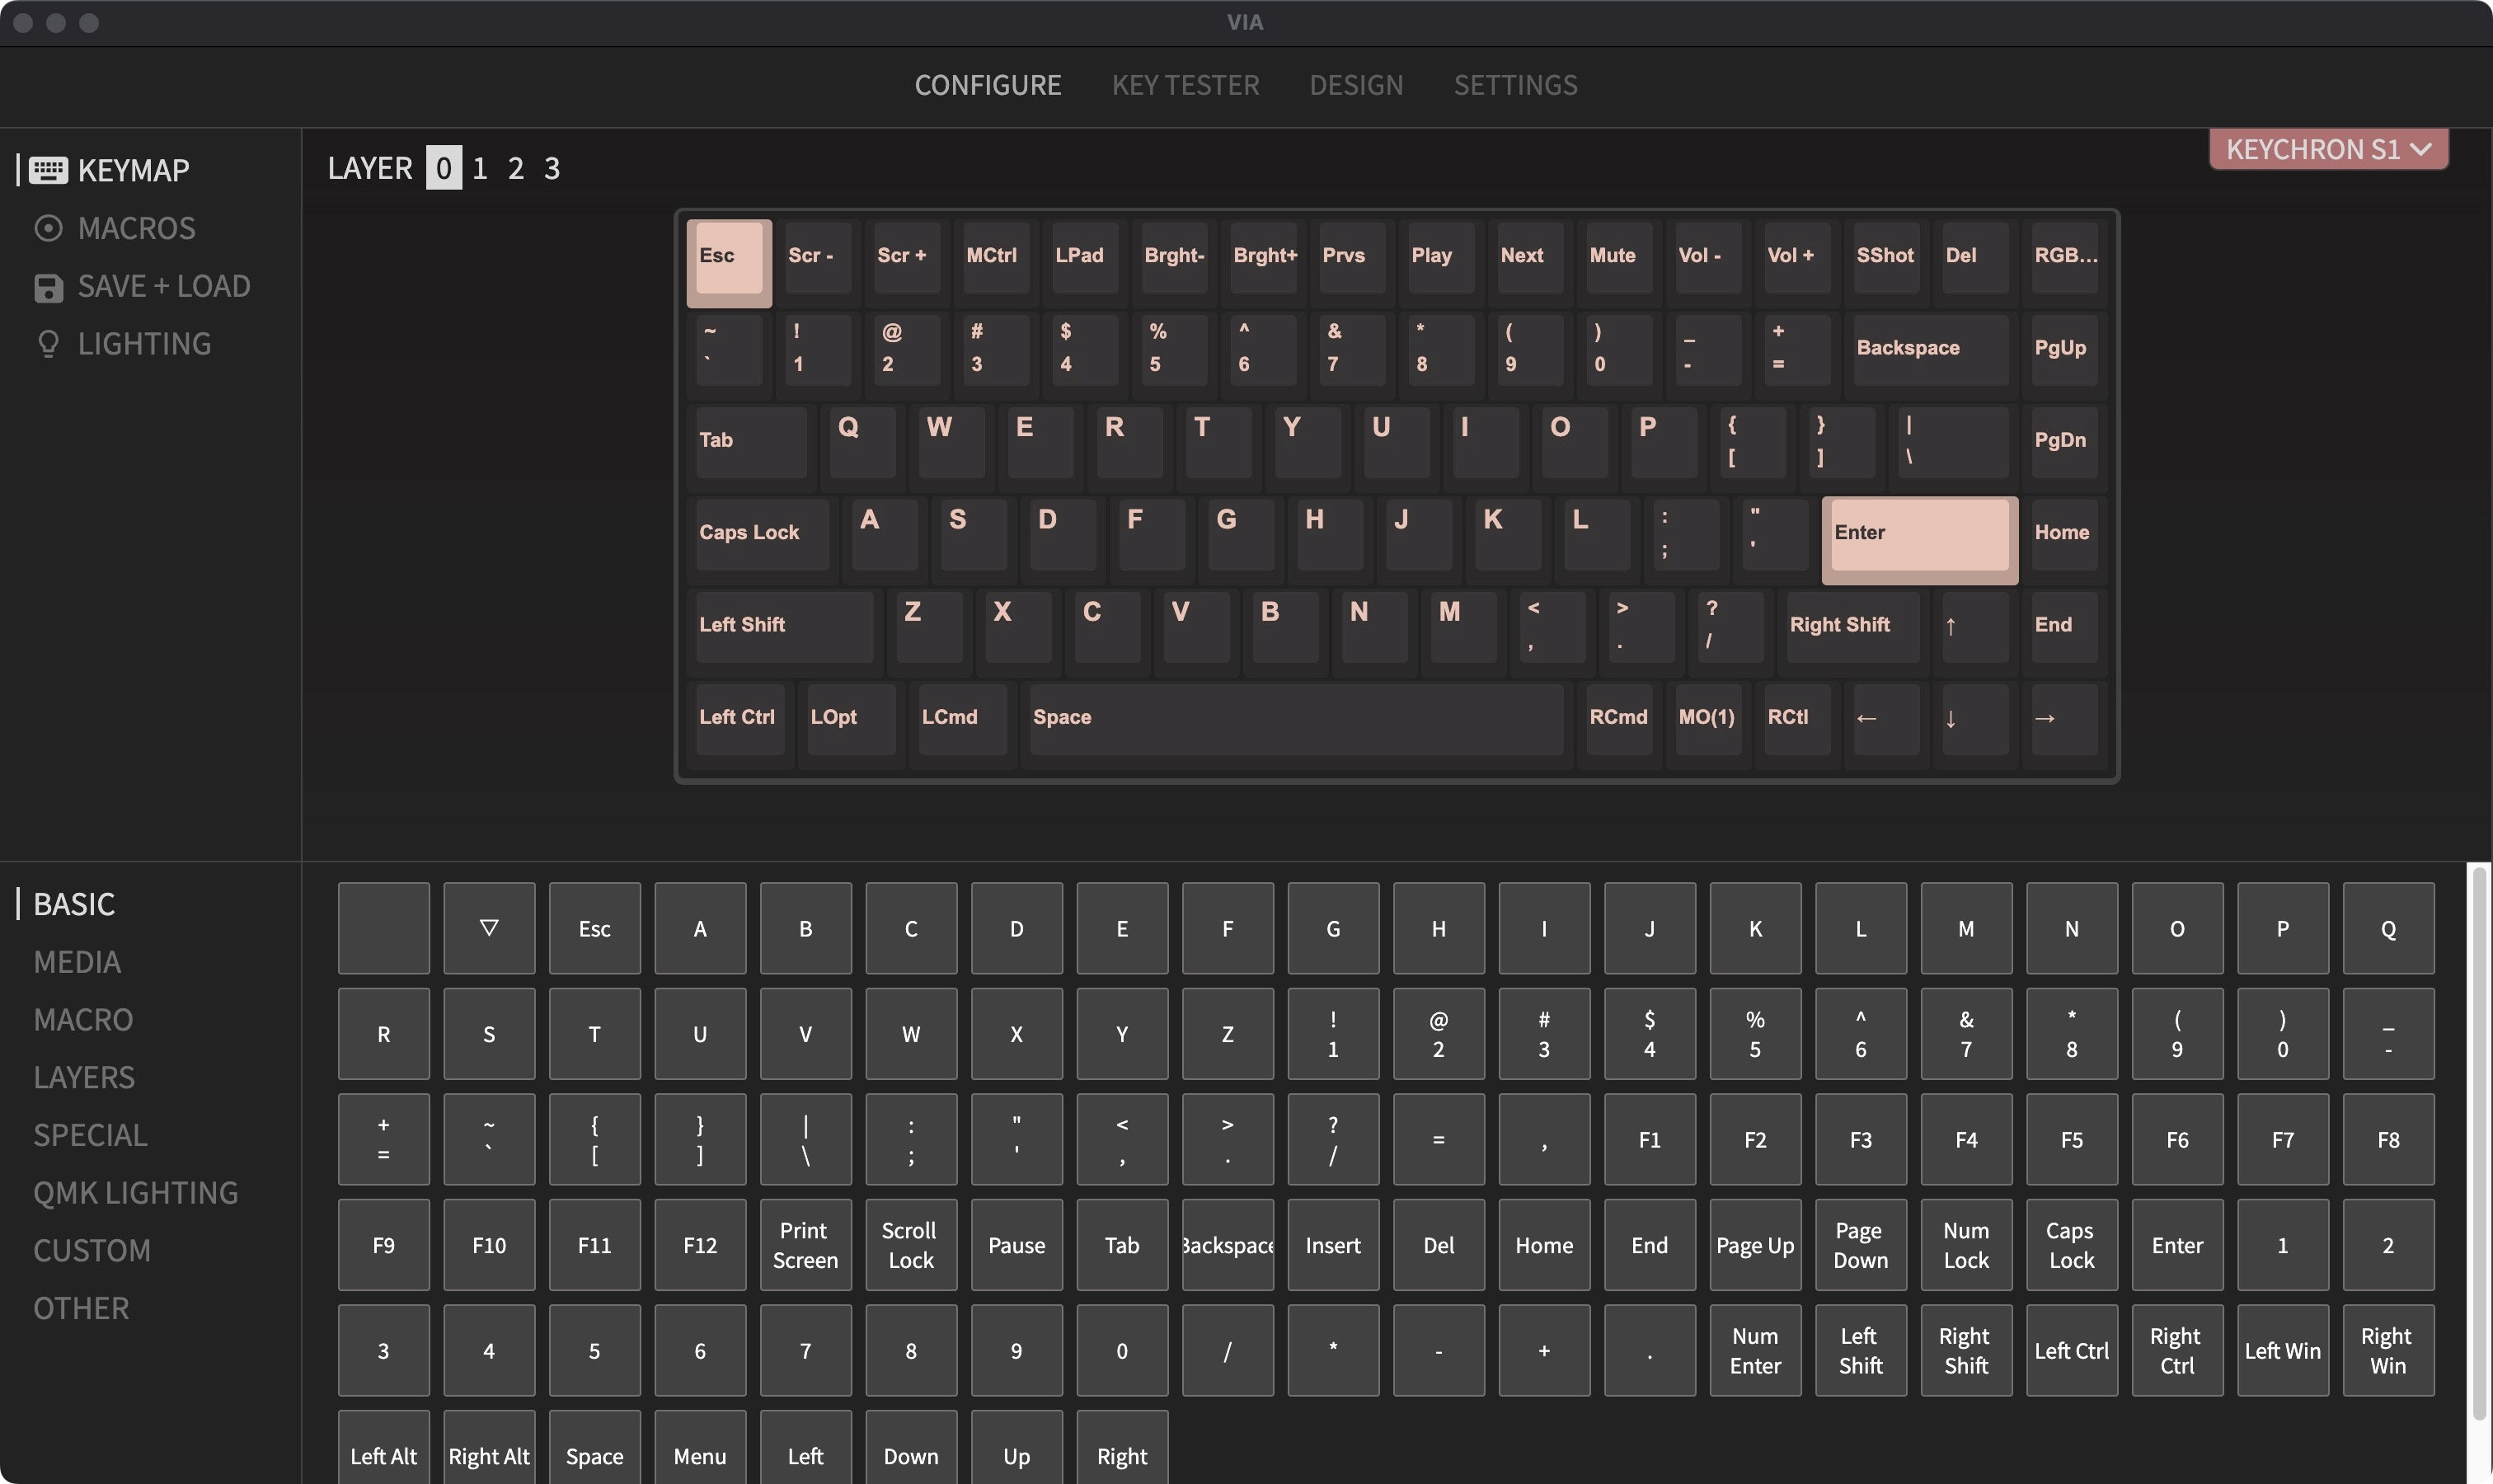Switch to LAYER 2
This screenshot has height=1484, width=2493.
(515, 166)
